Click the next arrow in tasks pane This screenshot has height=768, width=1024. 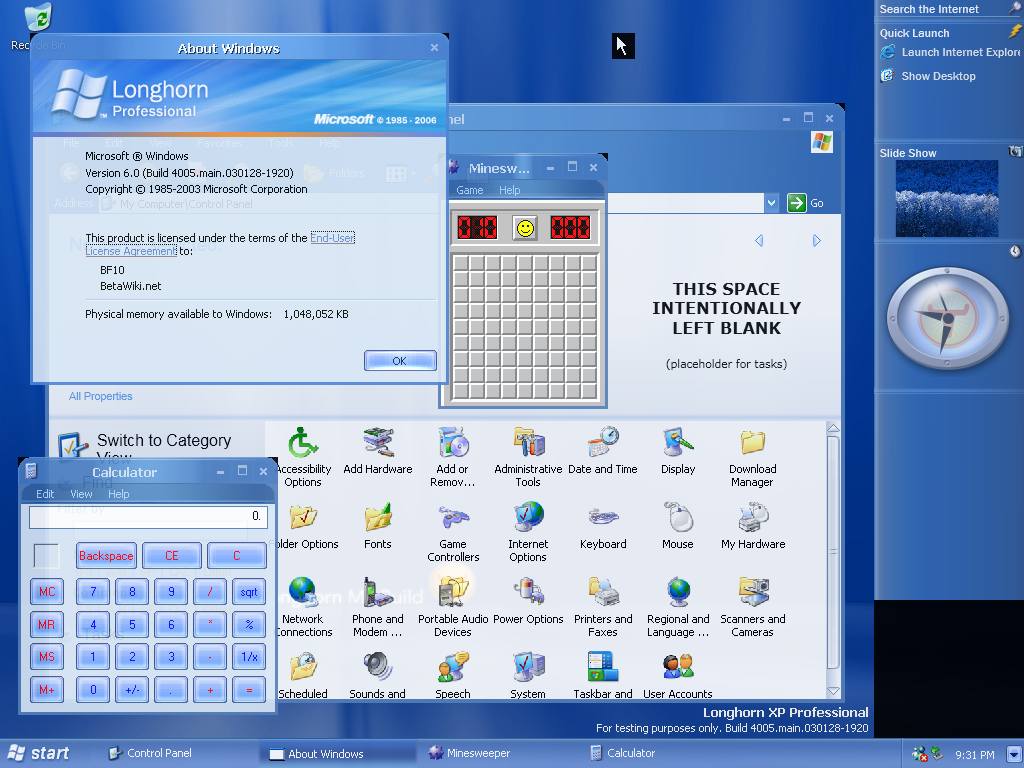pos(816,241)
